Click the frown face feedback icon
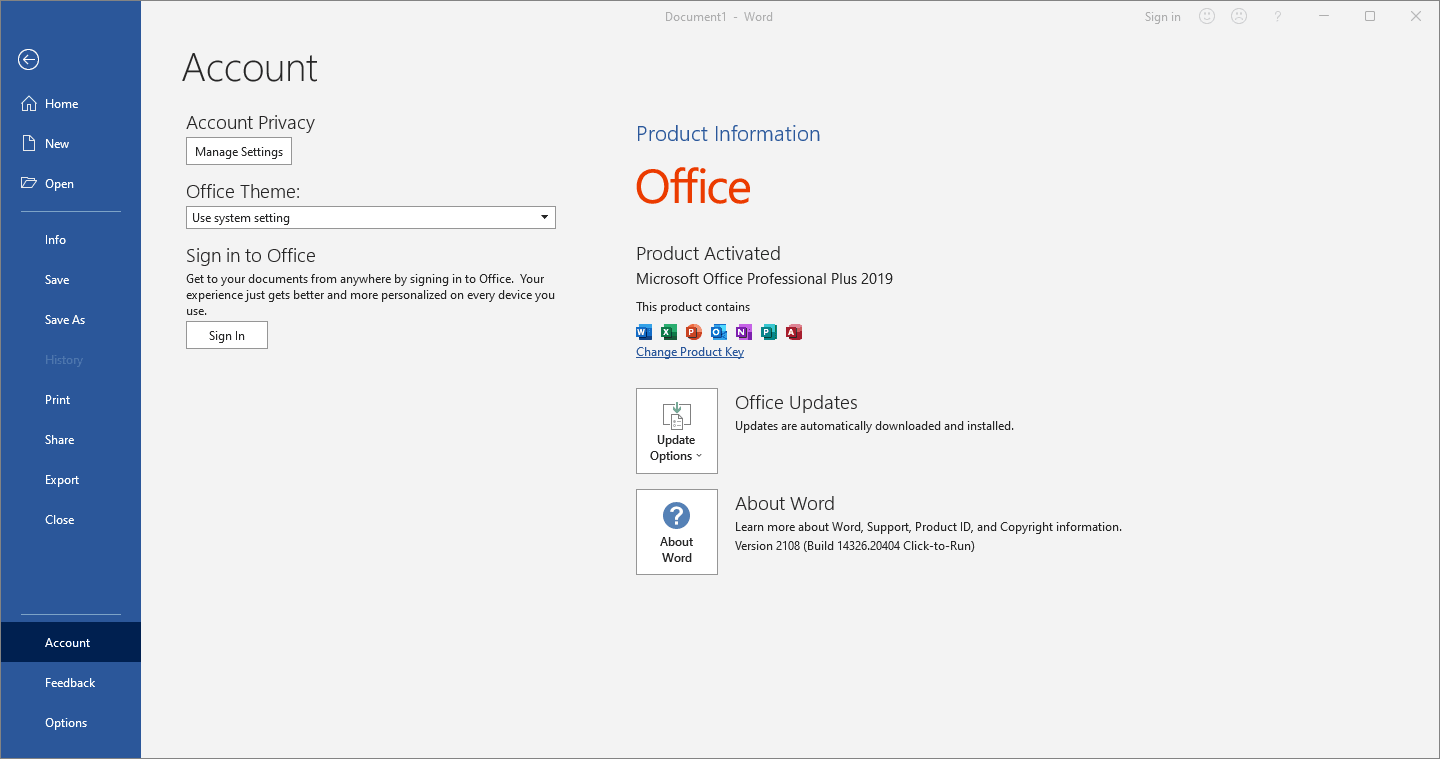The height and width of the screenshot is (759, 1440). pos(1239,17)
